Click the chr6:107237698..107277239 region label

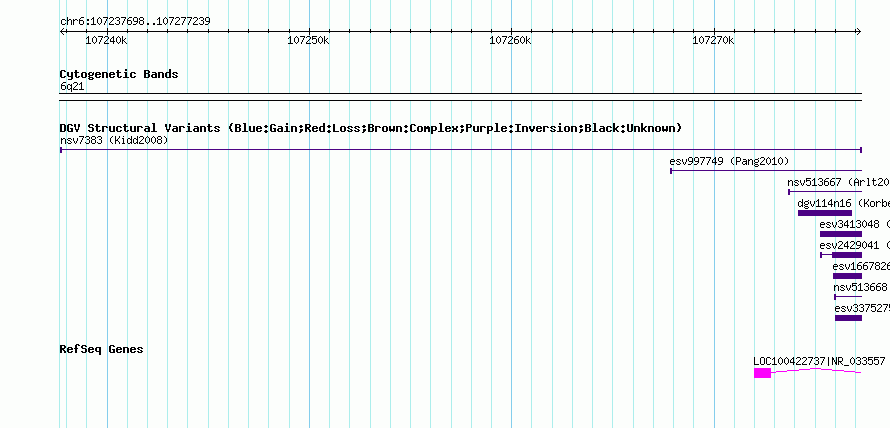click(135, 21)
